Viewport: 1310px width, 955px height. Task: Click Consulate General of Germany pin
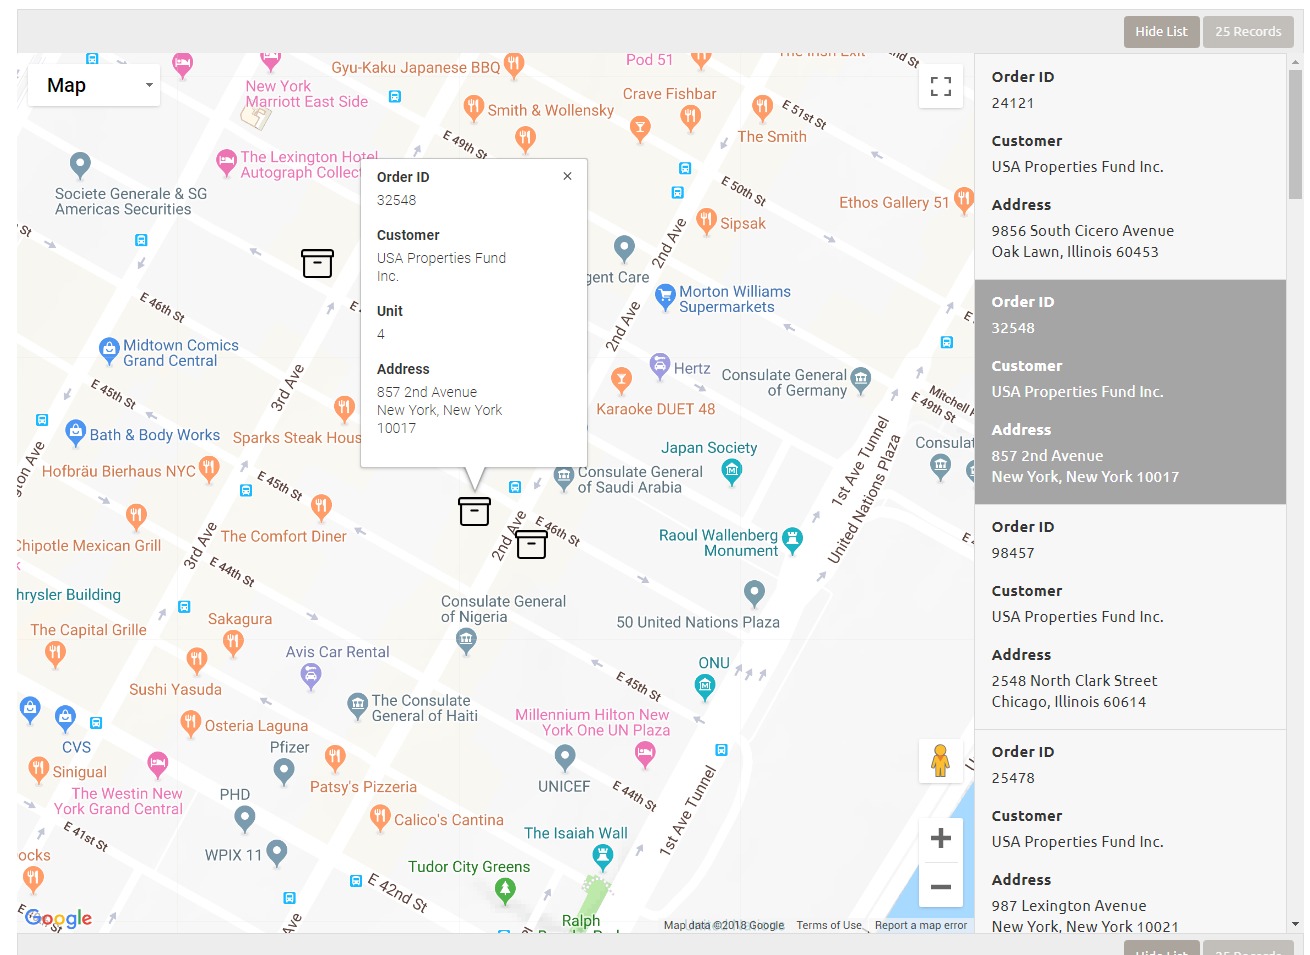(860, 380)
